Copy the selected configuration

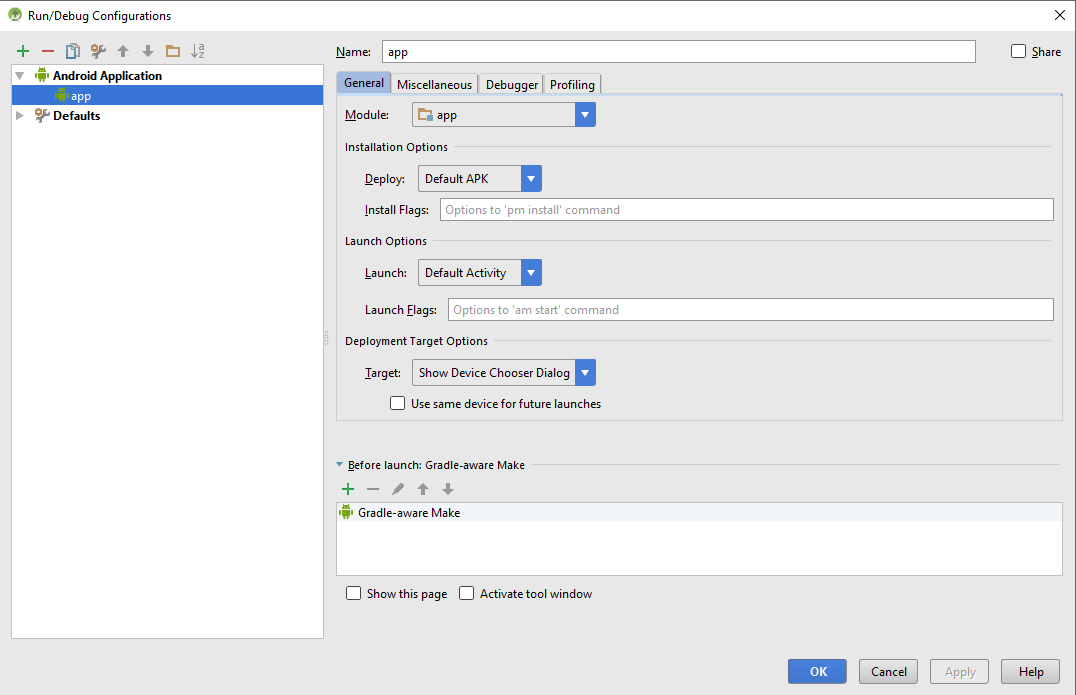[73, 51]
